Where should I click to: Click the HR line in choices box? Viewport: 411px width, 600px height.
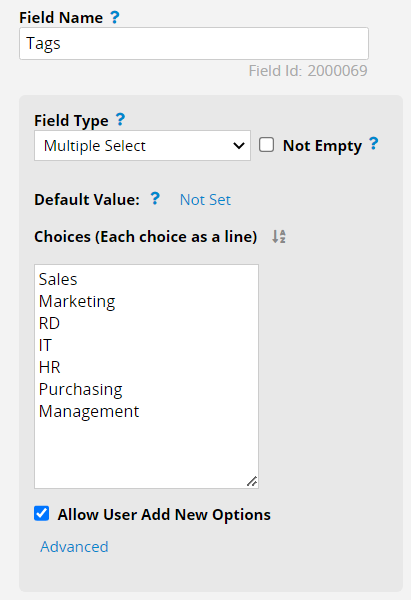pyautogui.click(x=50, y=367)
